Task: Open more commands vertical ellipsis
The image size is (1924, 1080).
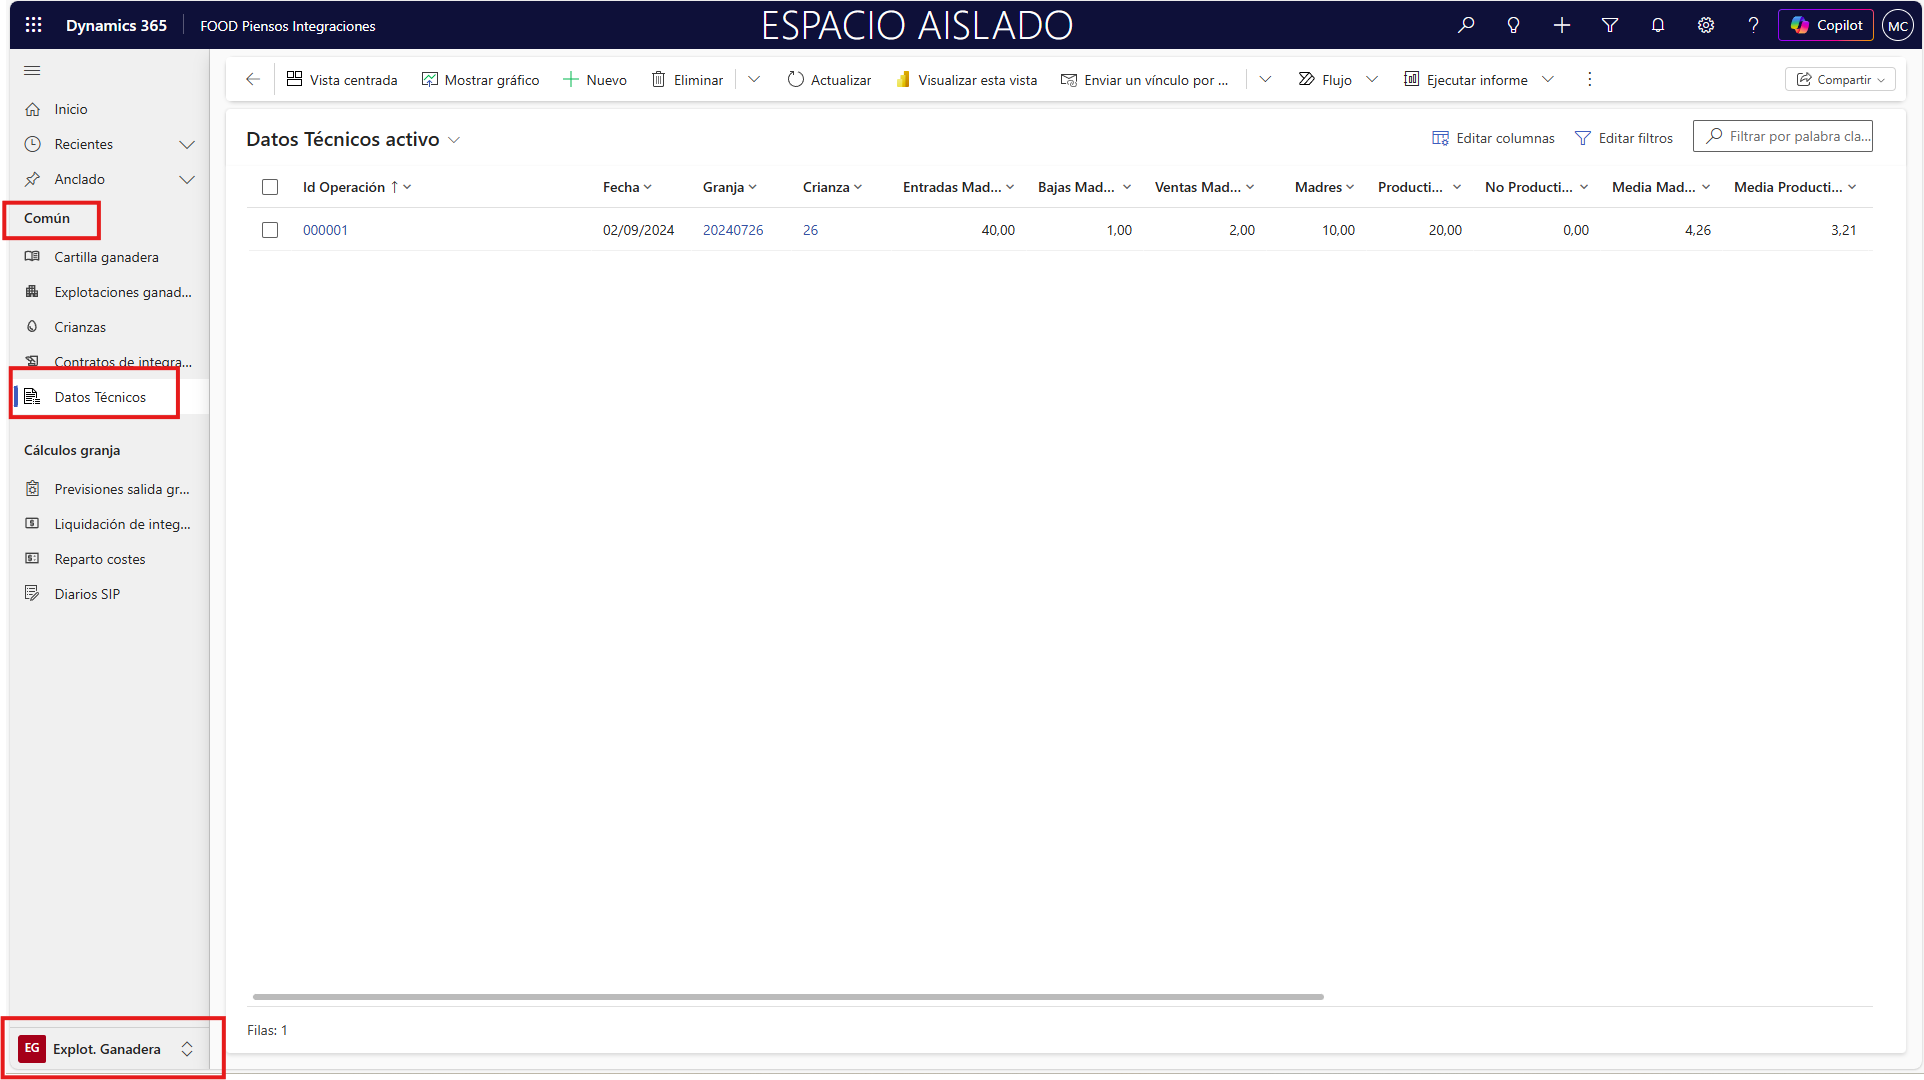Action: [x=1589, y=79]
